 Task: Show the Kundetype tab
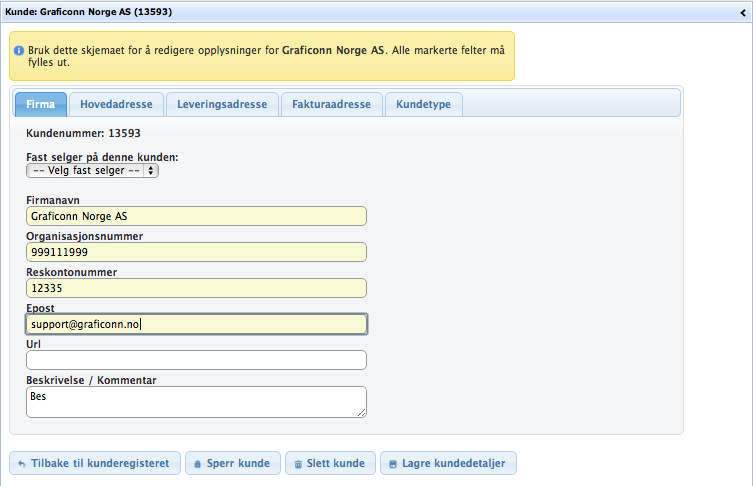(424, 105)
